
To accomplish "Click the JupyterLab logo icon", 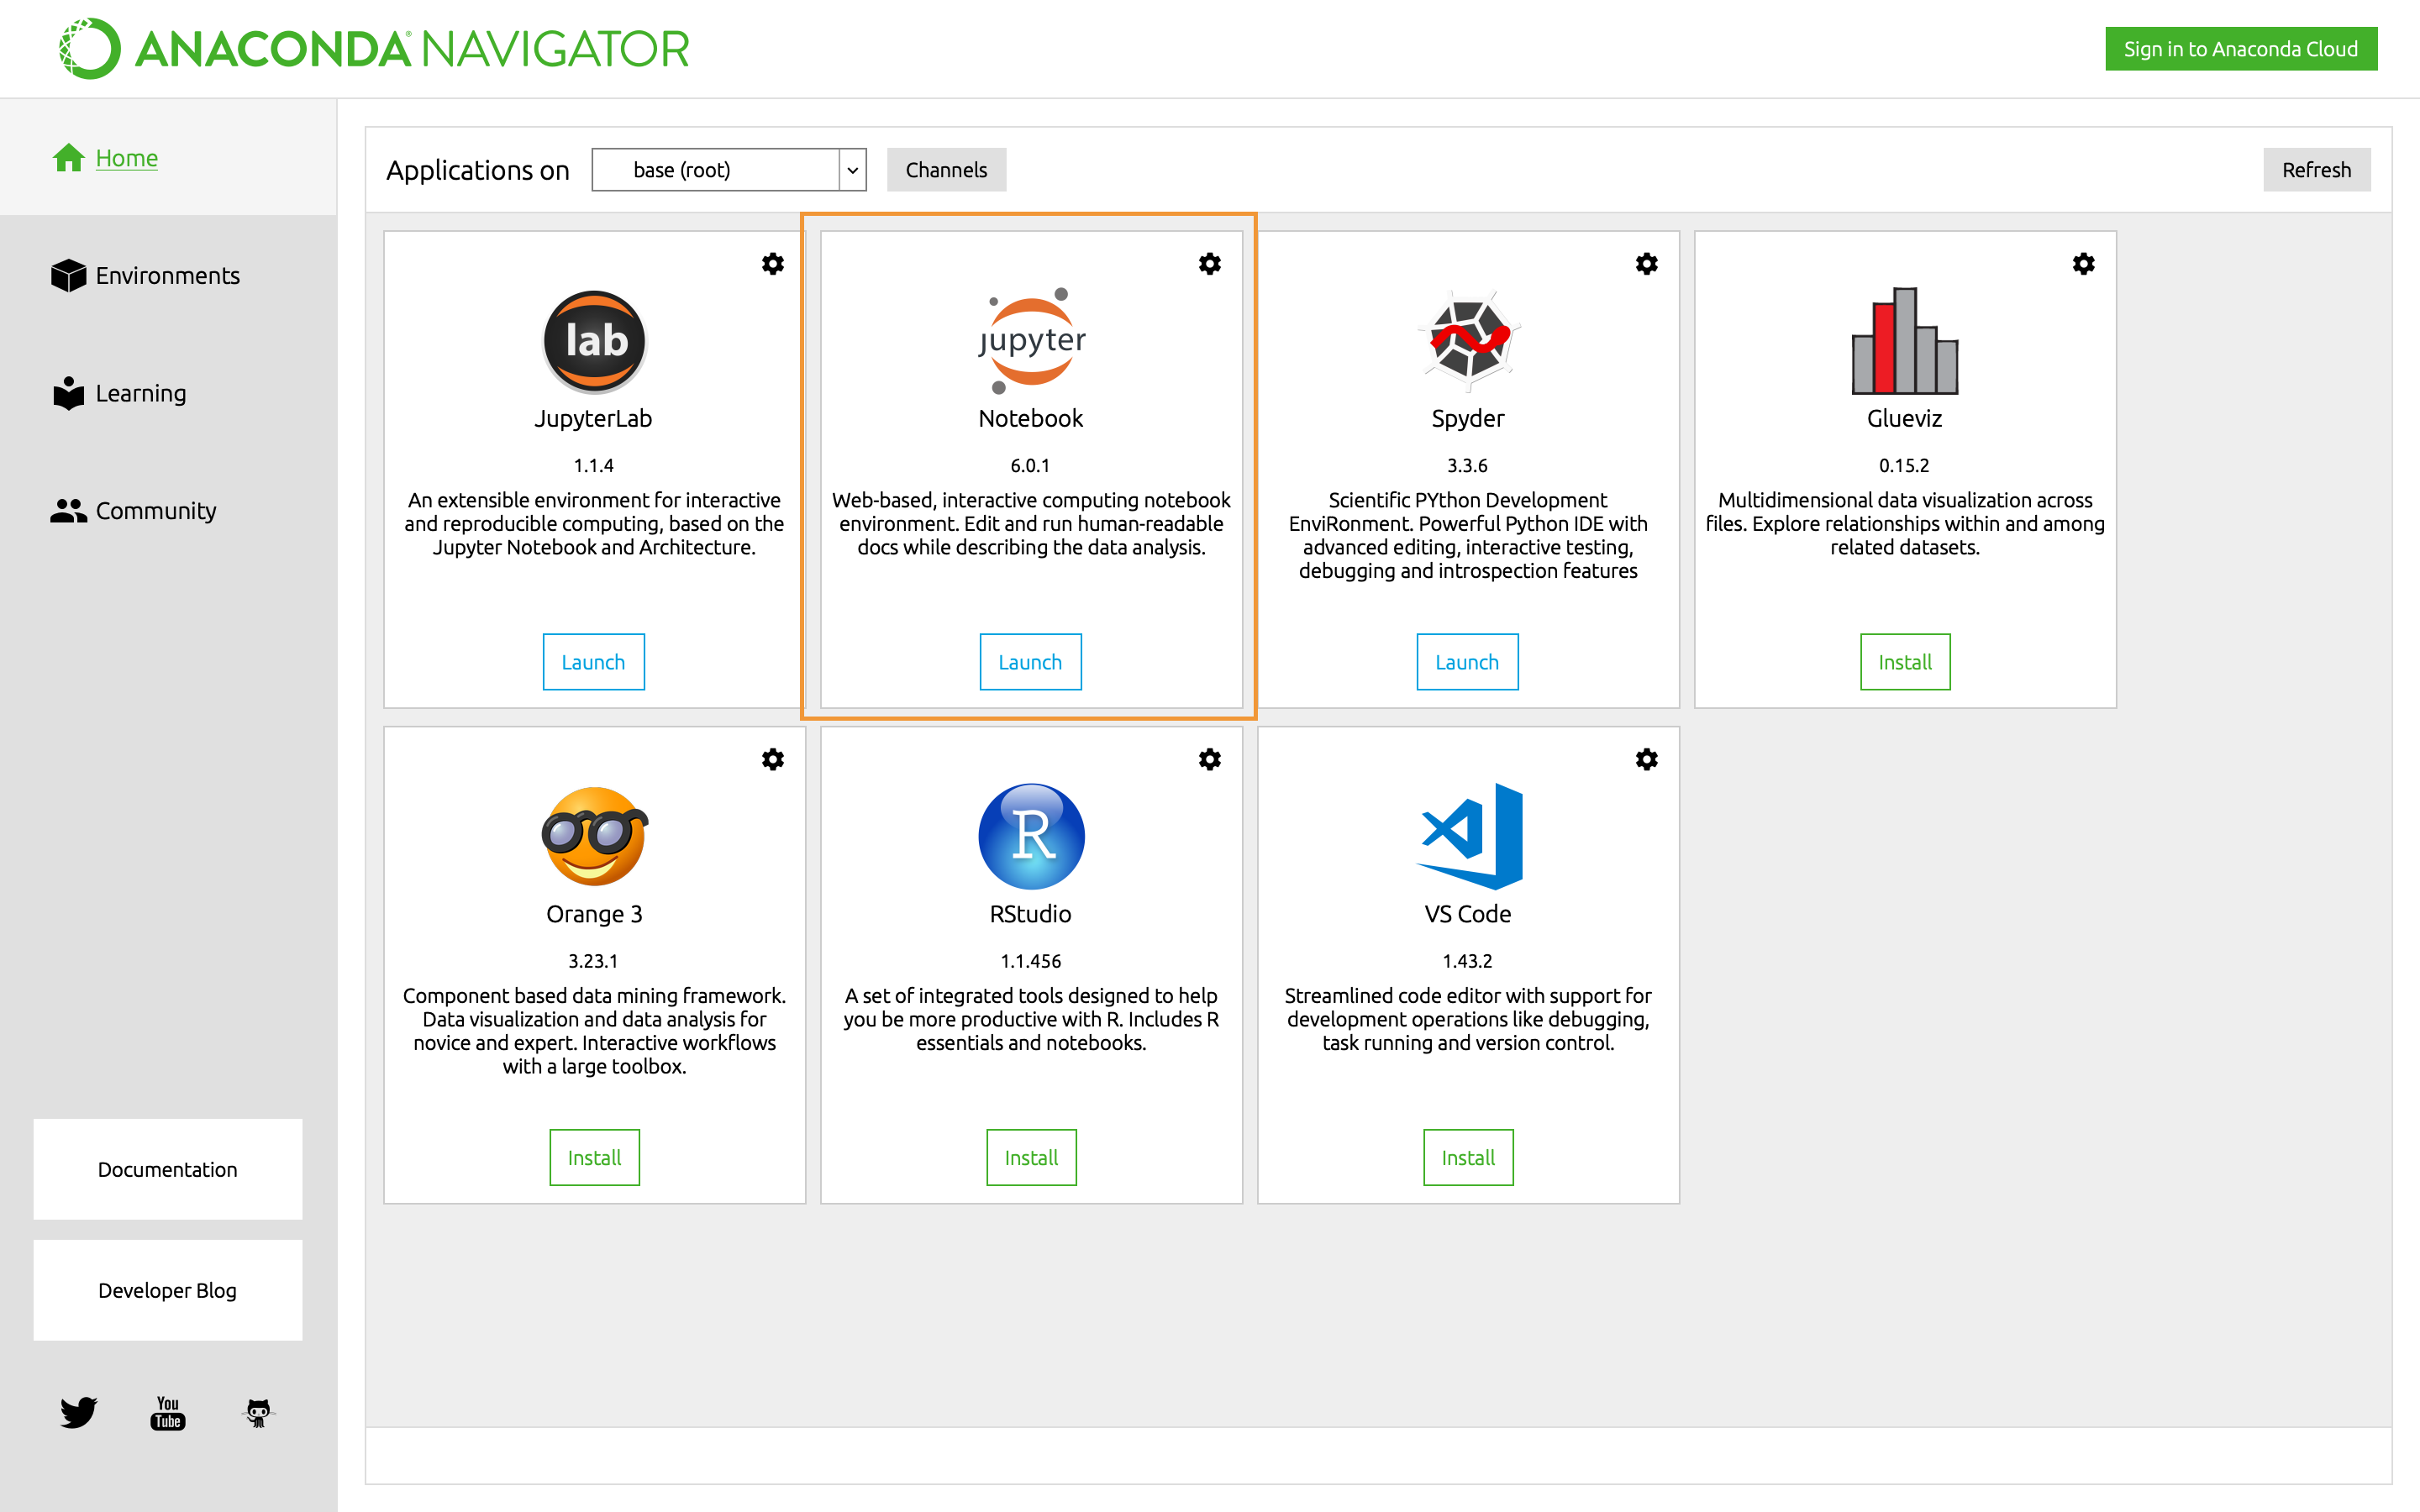I will 594,341.
